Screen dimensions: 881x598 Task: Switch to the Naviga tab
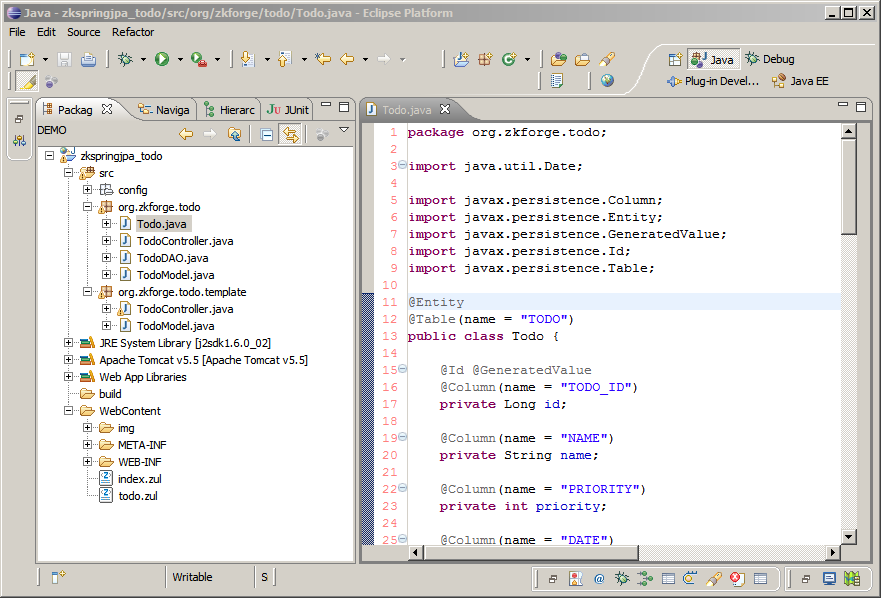click(164, 110)
